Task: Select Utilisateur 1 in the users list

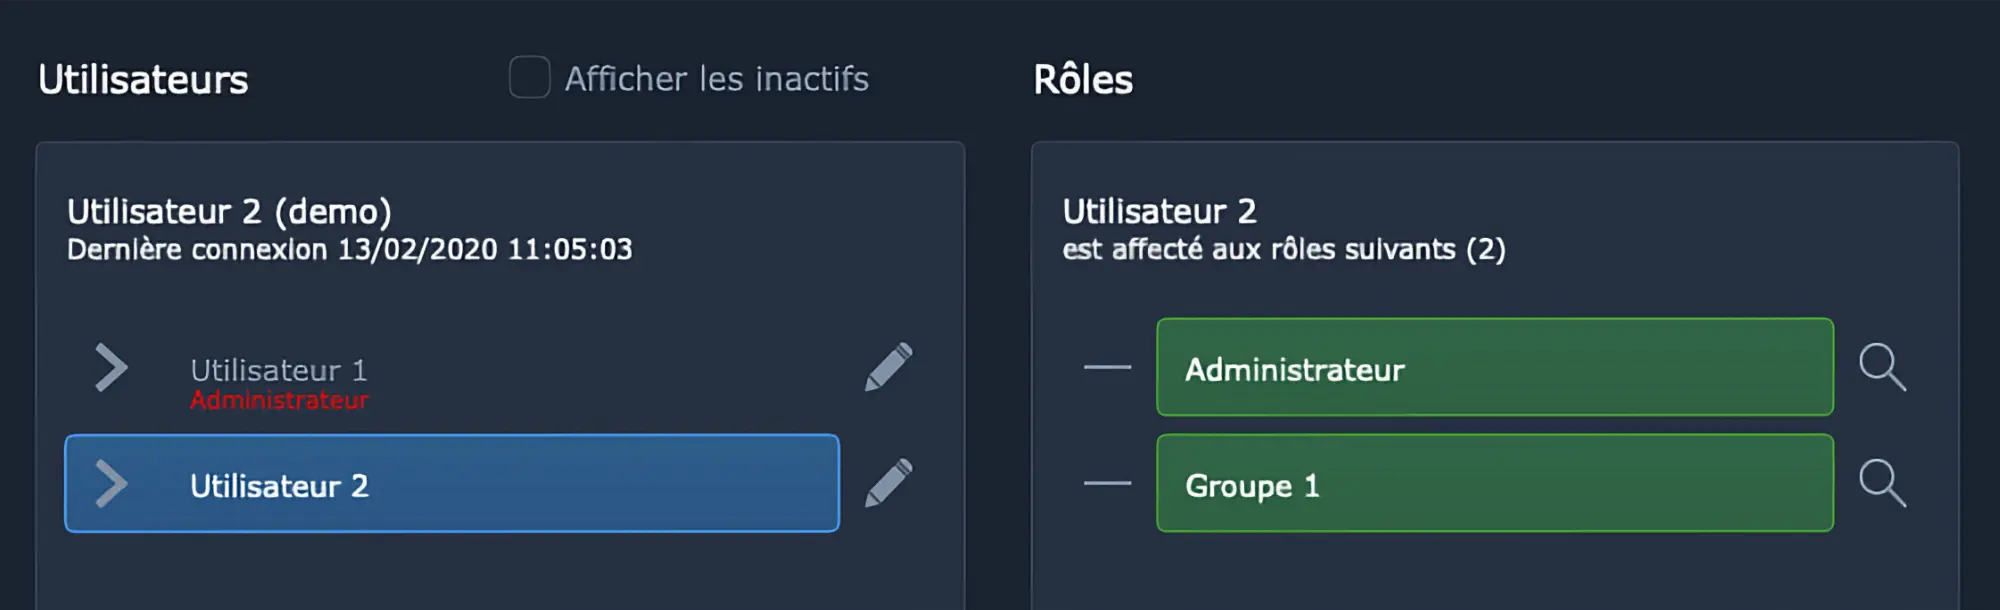Action: pyautogui.click(x=279, y=370)
